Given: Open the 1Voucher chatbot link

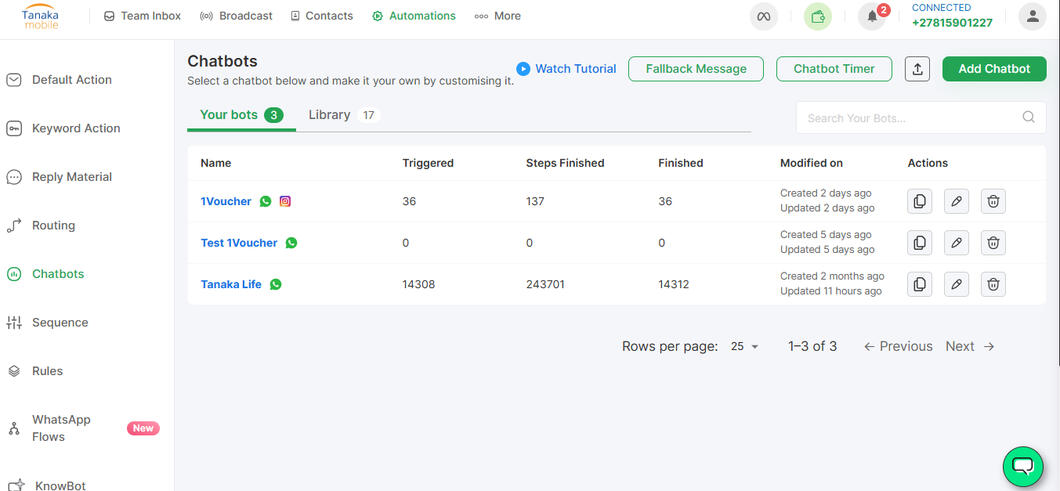Looking at the screenshot, I should click(226, 202).
